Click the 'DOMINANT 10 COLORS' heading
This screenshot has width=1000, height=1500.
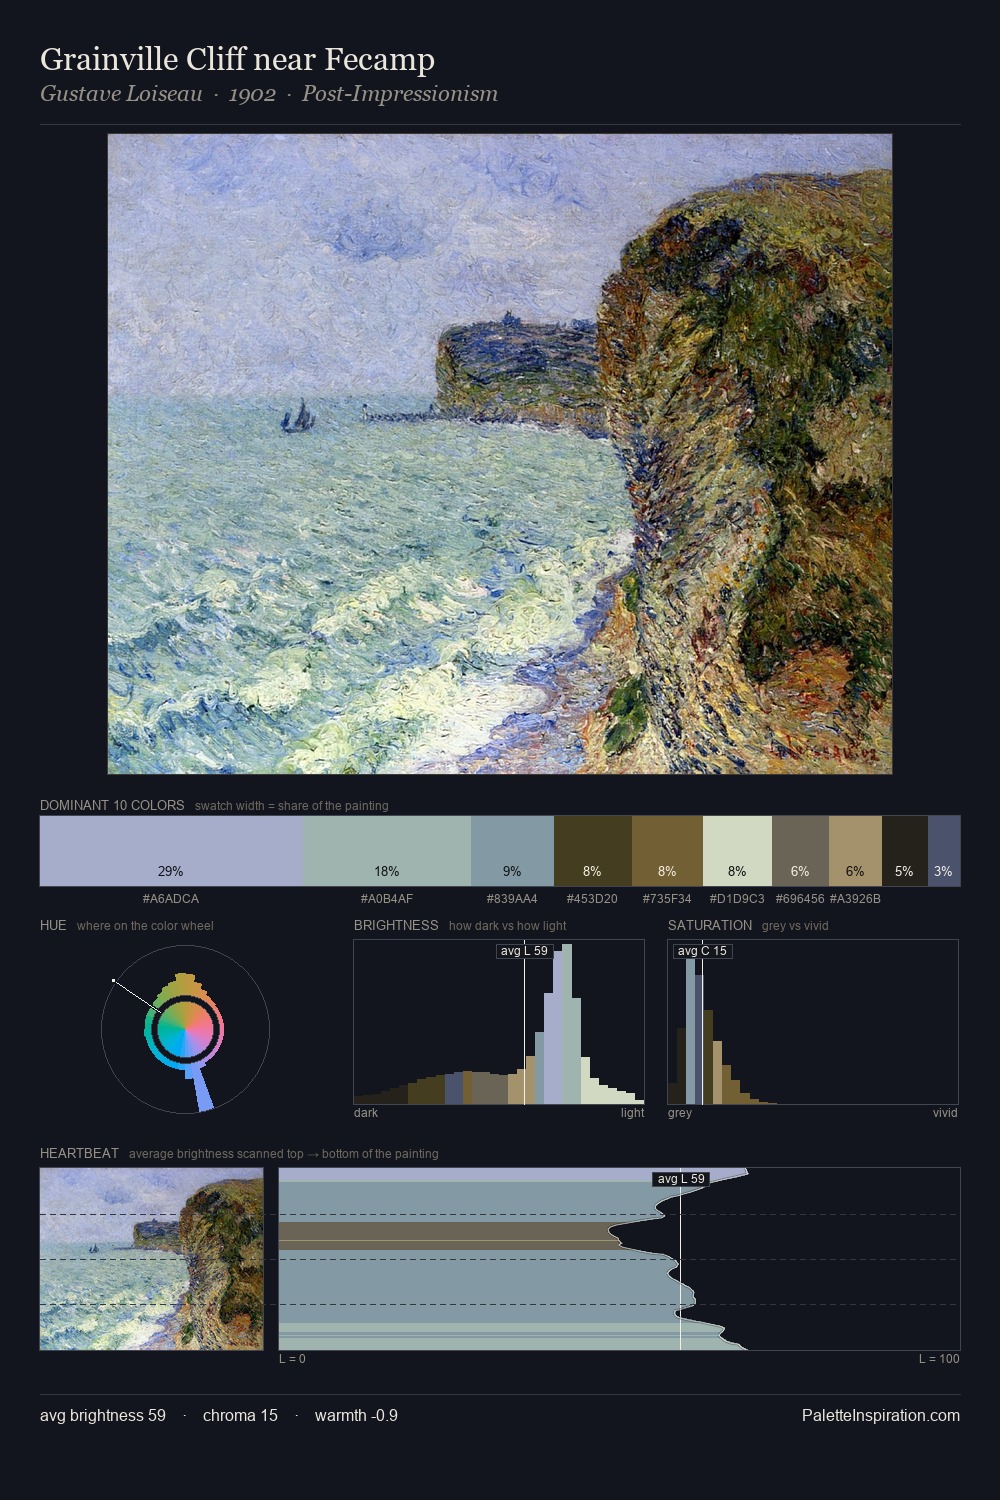click(x=112, y=805)
